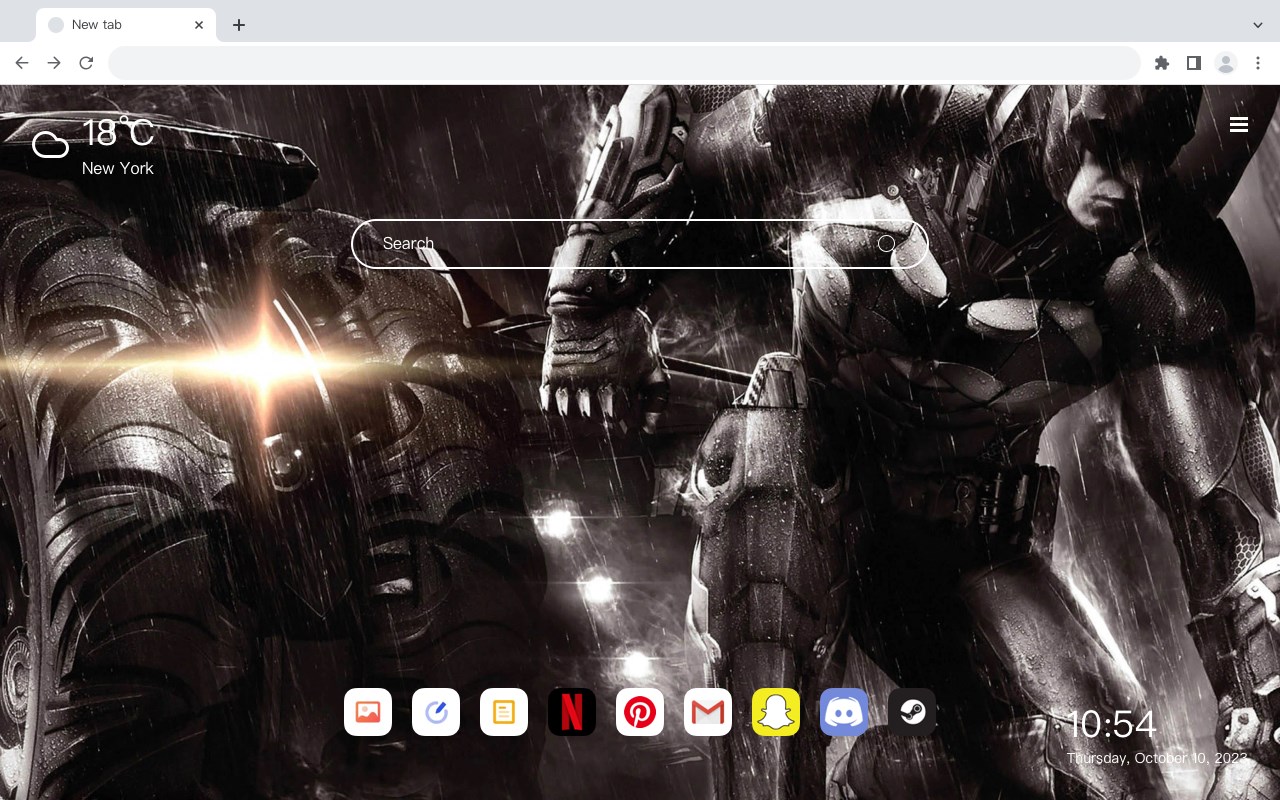The height and width of the screenshot is (800, 1280).
Task: Open the blue checkmark tasks shortcut
Action: tap(436, 712)
